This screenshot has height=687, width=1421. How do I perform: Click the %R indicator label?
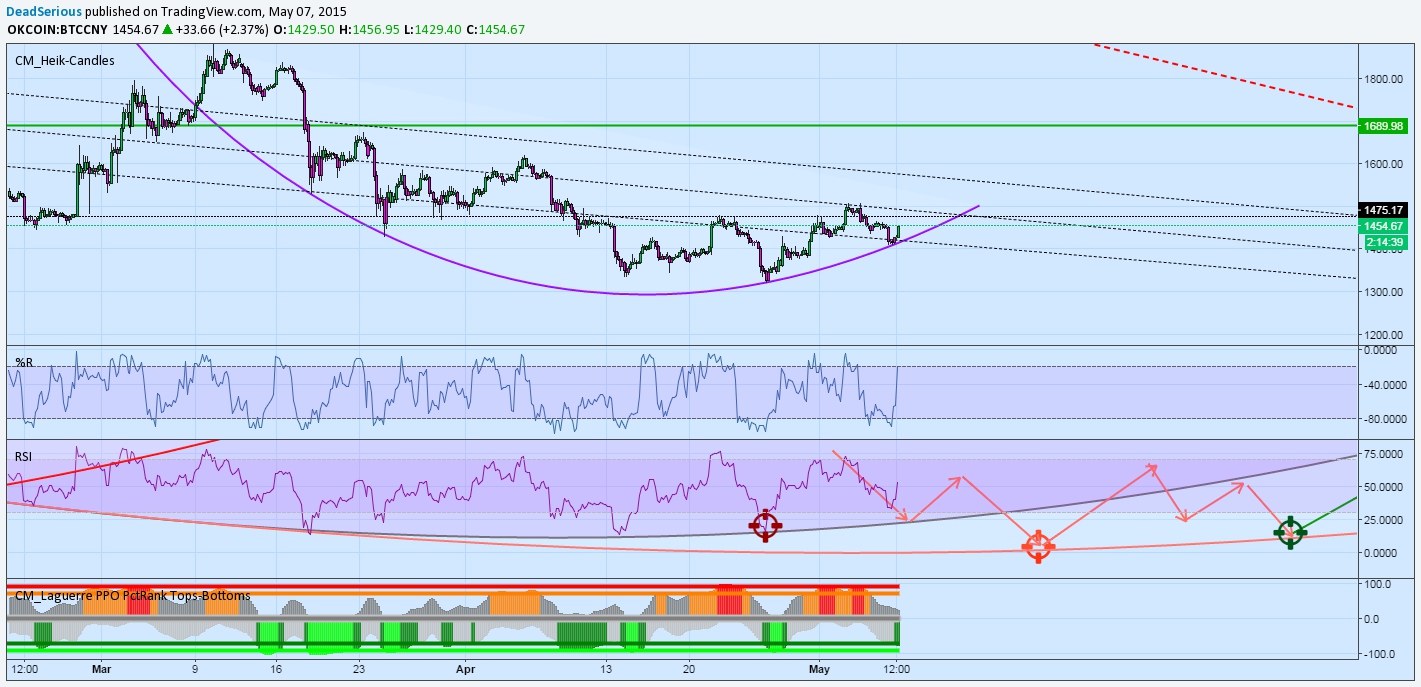23,362
